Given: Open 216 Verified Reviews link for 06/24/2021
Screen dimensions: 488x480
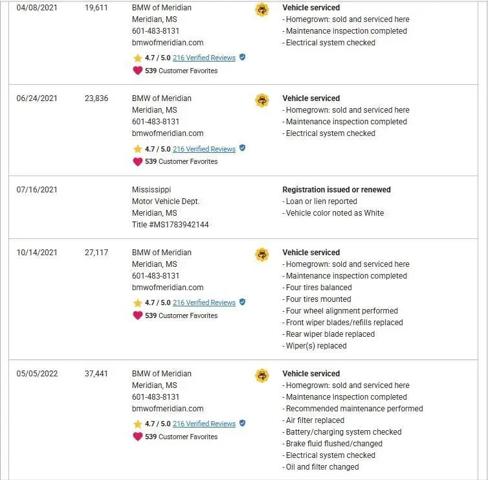Looking at the screenshot, I should 204,149.
